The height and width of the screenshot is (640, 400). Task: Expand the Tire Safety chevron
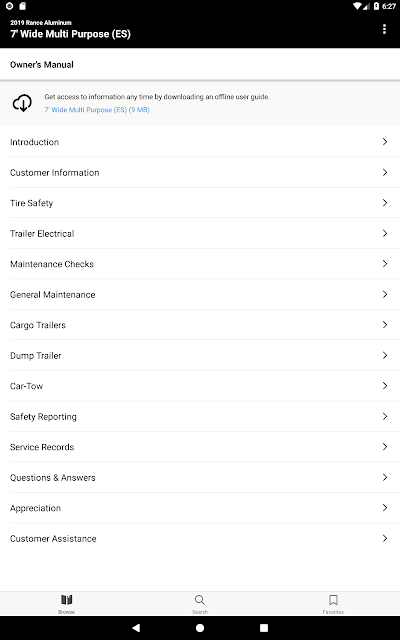pyautogui.click(x=384, y=203)
